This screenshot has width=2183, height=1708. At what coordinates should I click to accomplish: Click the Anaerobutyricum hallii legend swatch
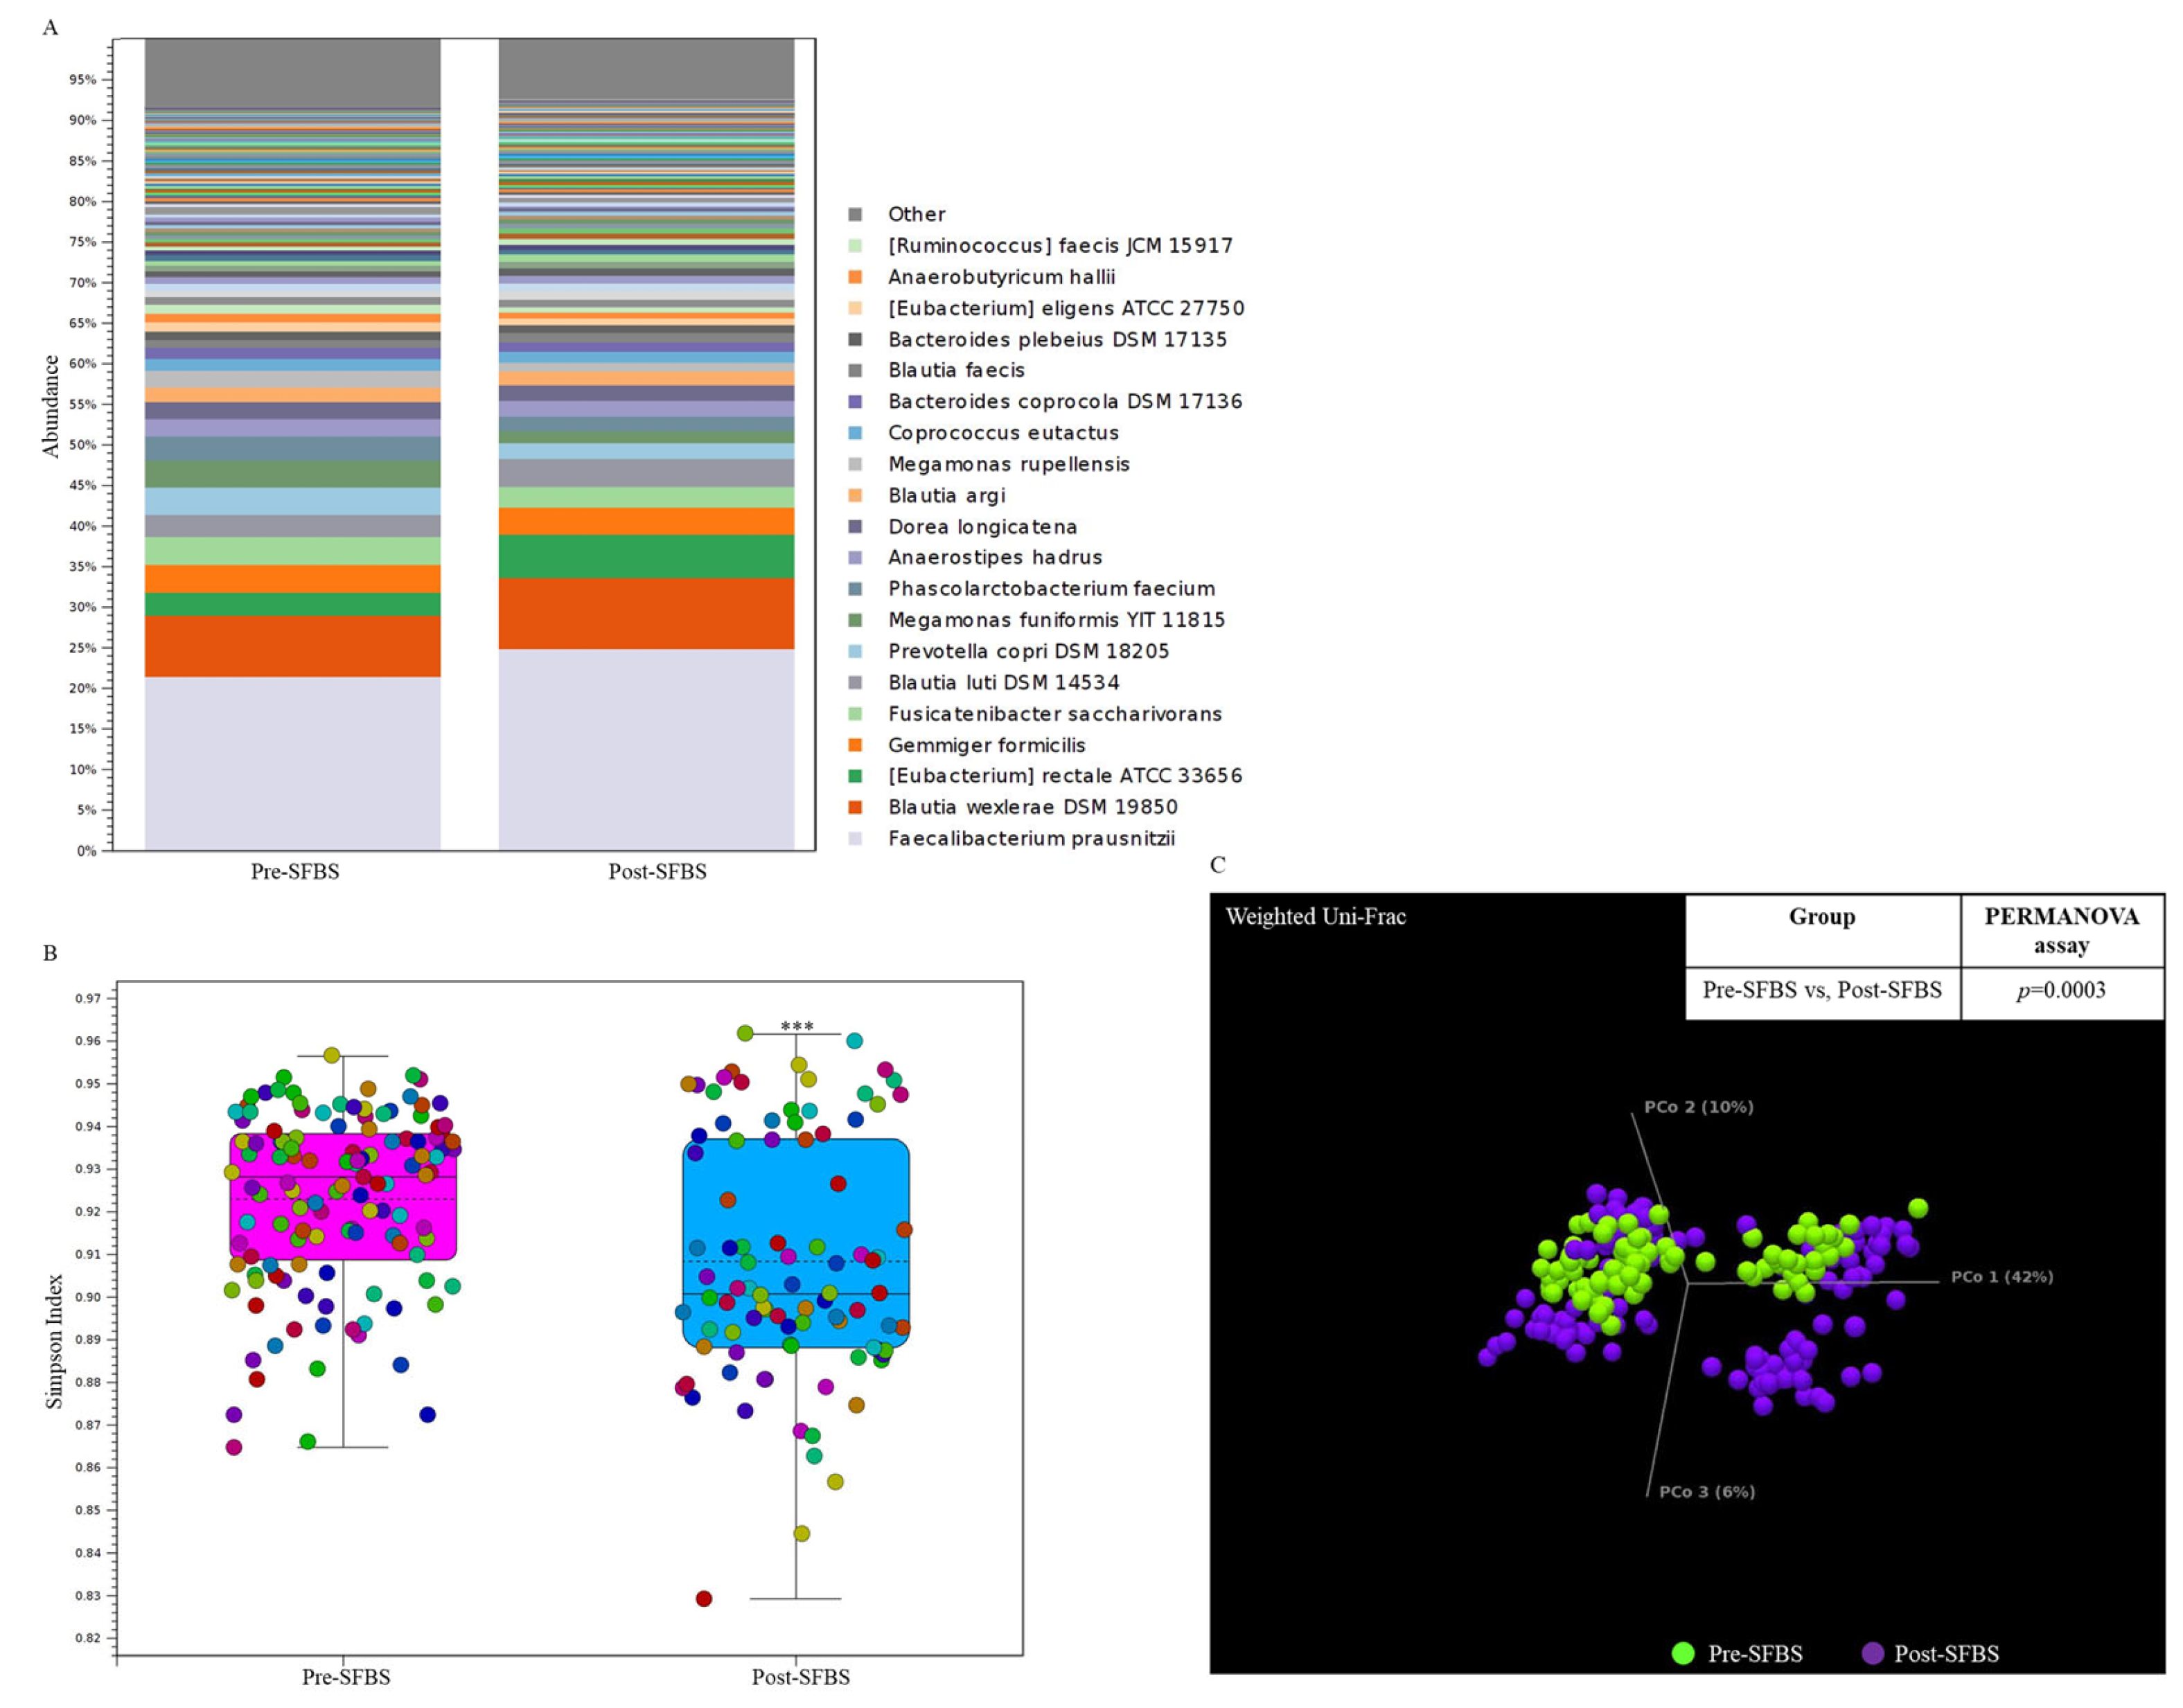(x=855, y=277)
